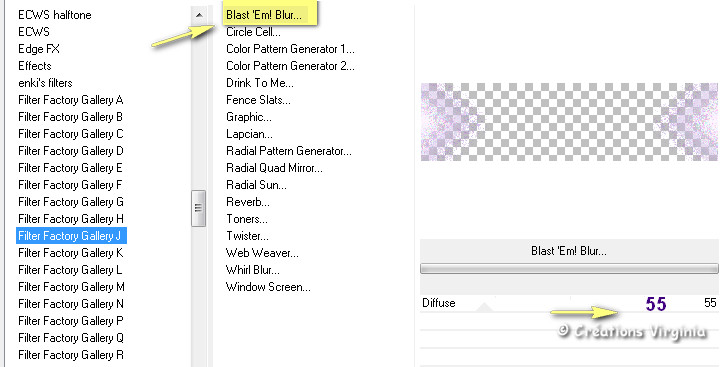
Task: Select ECWS halftone category
Action: pyautogui.click(x=55, y=15)
